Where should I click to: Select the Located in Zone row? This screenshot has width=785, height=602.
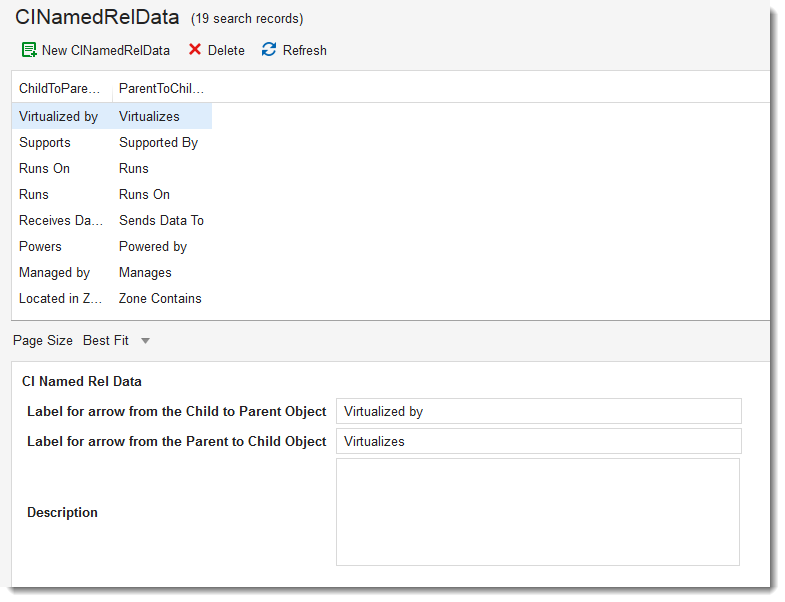112,299
